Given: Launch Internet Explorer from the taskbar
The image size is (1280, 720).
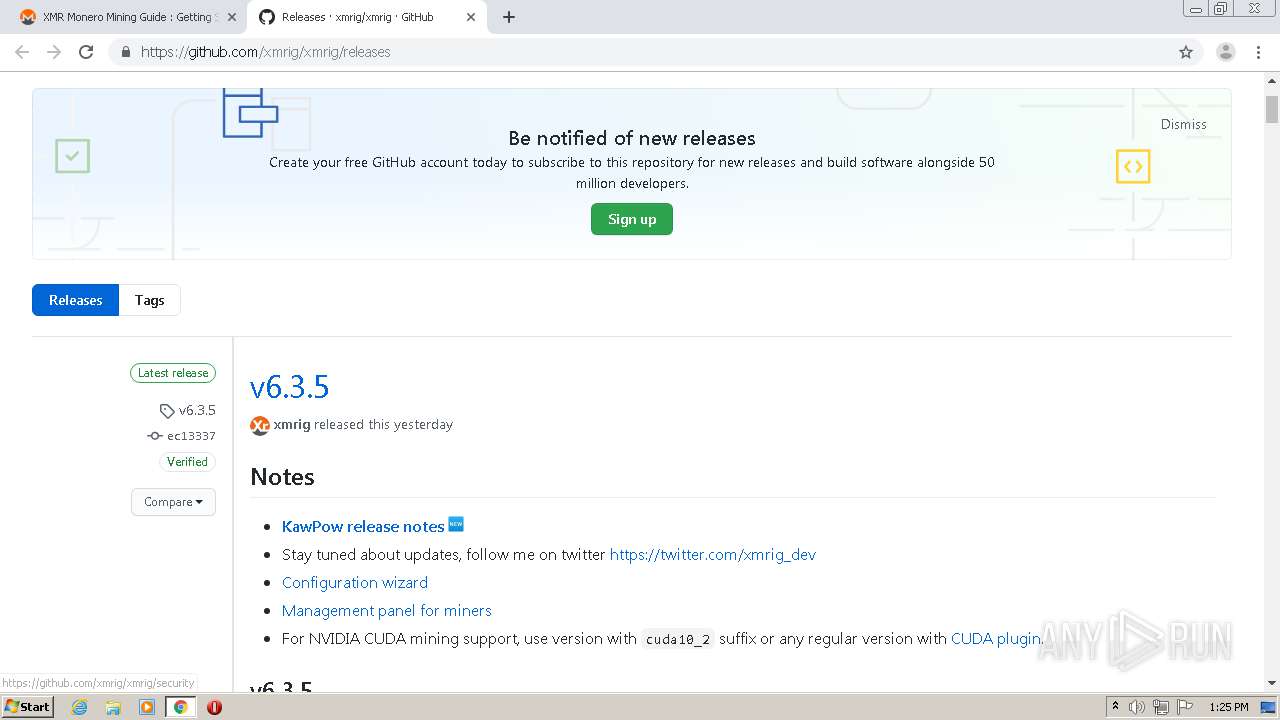Looking at the screenshot, I should tap(79, 707).
